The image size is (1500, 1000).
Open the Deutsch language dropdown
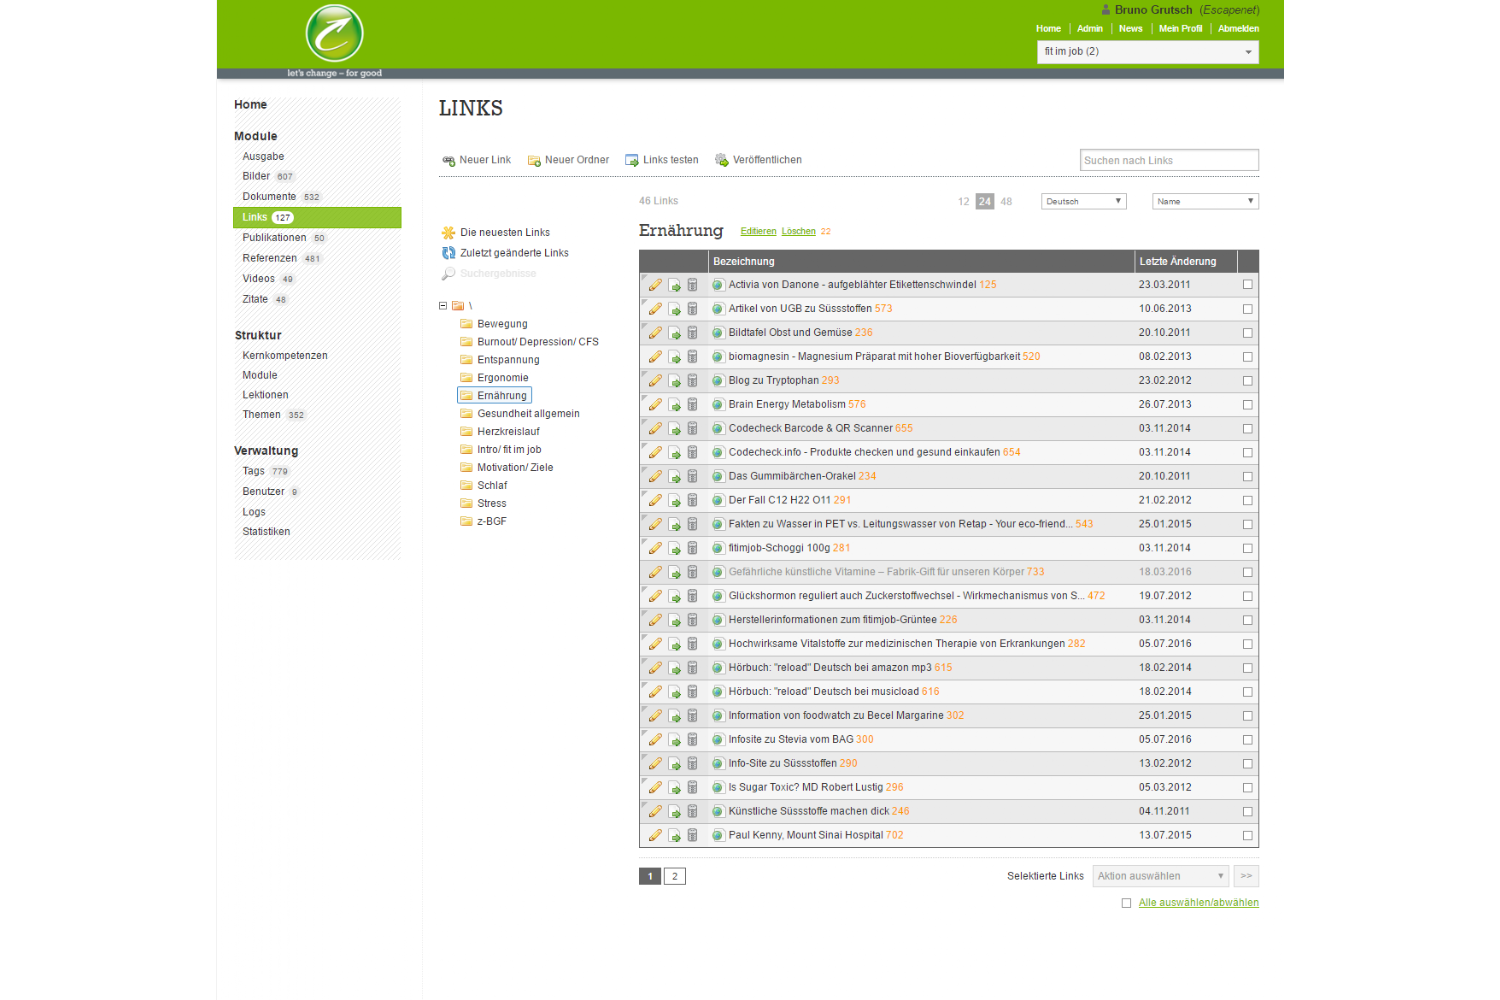click(1083, 201)
